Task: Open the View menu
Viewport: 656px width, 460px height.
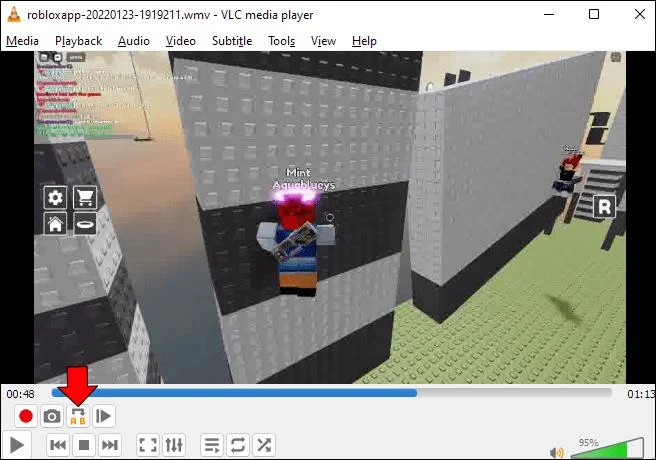Action: [x=323, y=41]
